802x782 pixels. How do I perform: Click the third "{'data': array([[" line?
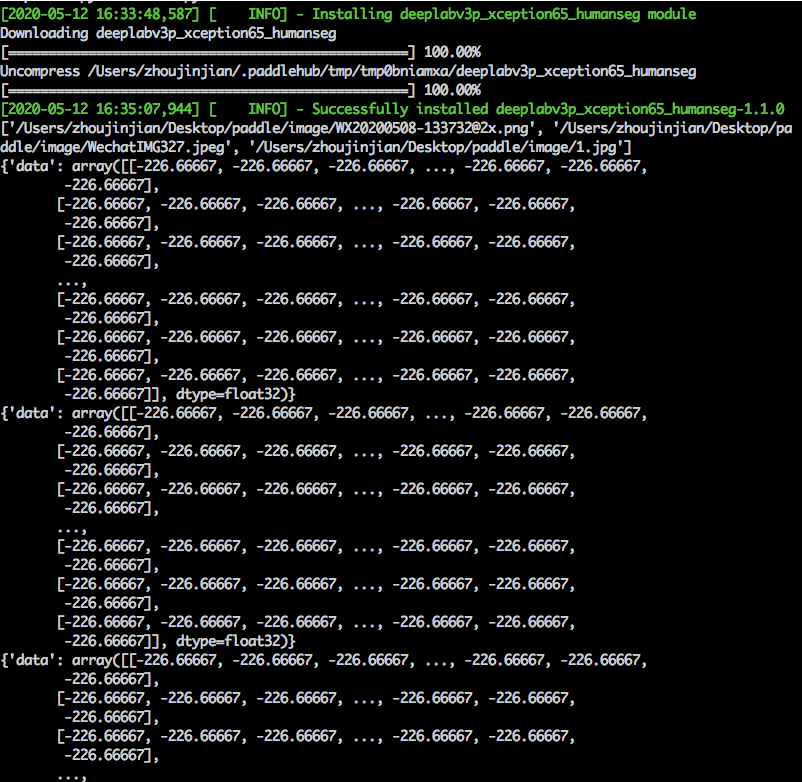(324, 660)
